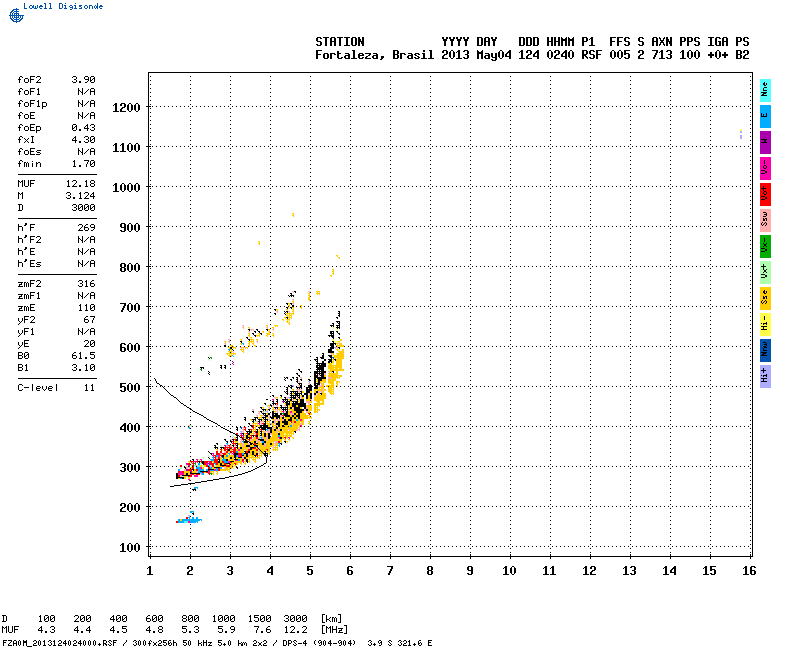
Task: Click the yE value 20
Action: coord(89,344)
